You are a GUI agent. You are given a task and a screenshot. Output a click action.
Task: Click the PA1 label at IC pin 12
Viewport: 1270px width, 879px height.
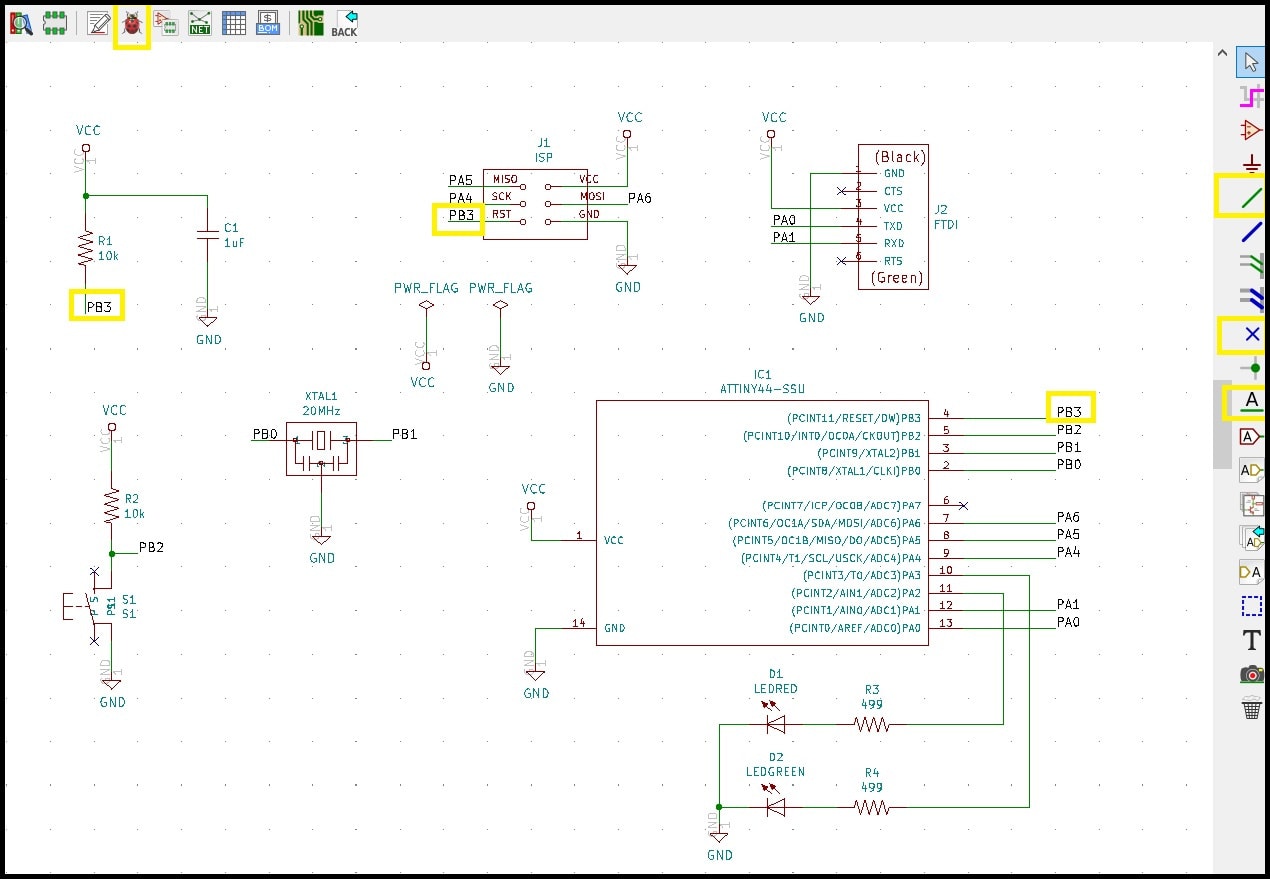coord(1069,605)
